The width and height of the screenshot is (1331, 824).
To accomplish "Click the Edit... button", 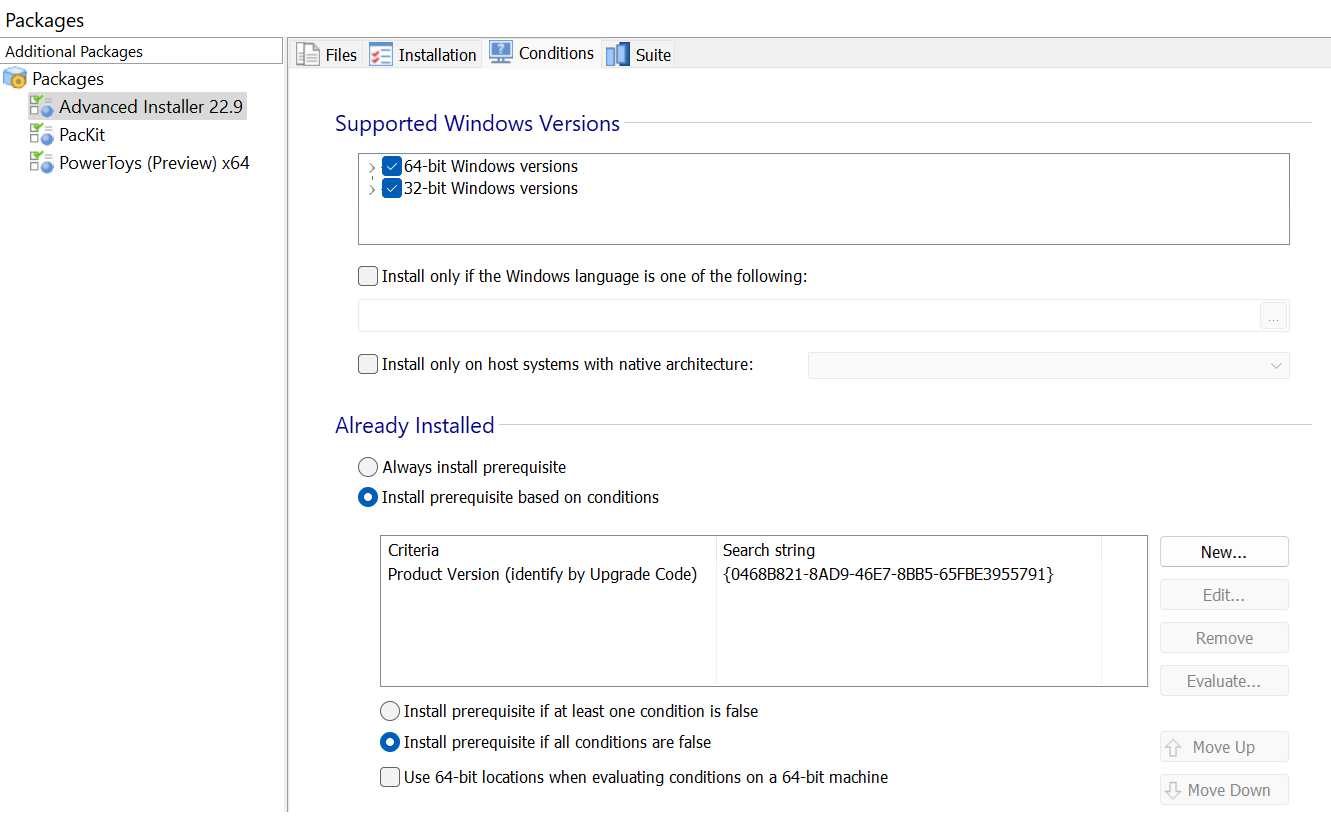I will (1224, 595).
